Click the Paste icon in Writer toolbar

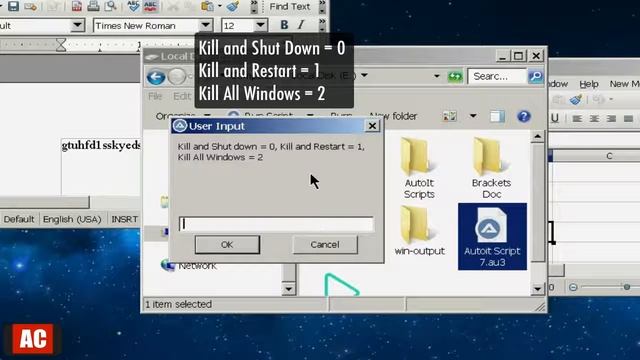207,6
